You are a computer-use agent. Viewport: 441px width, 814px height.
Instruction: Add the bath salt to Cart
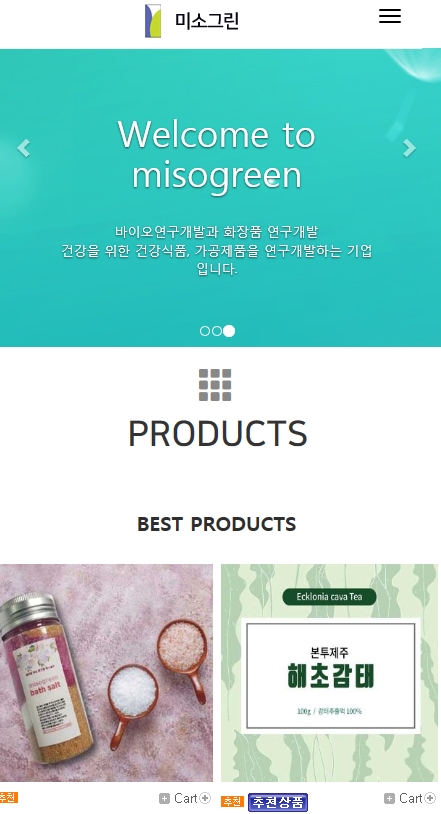coord(185,798)
